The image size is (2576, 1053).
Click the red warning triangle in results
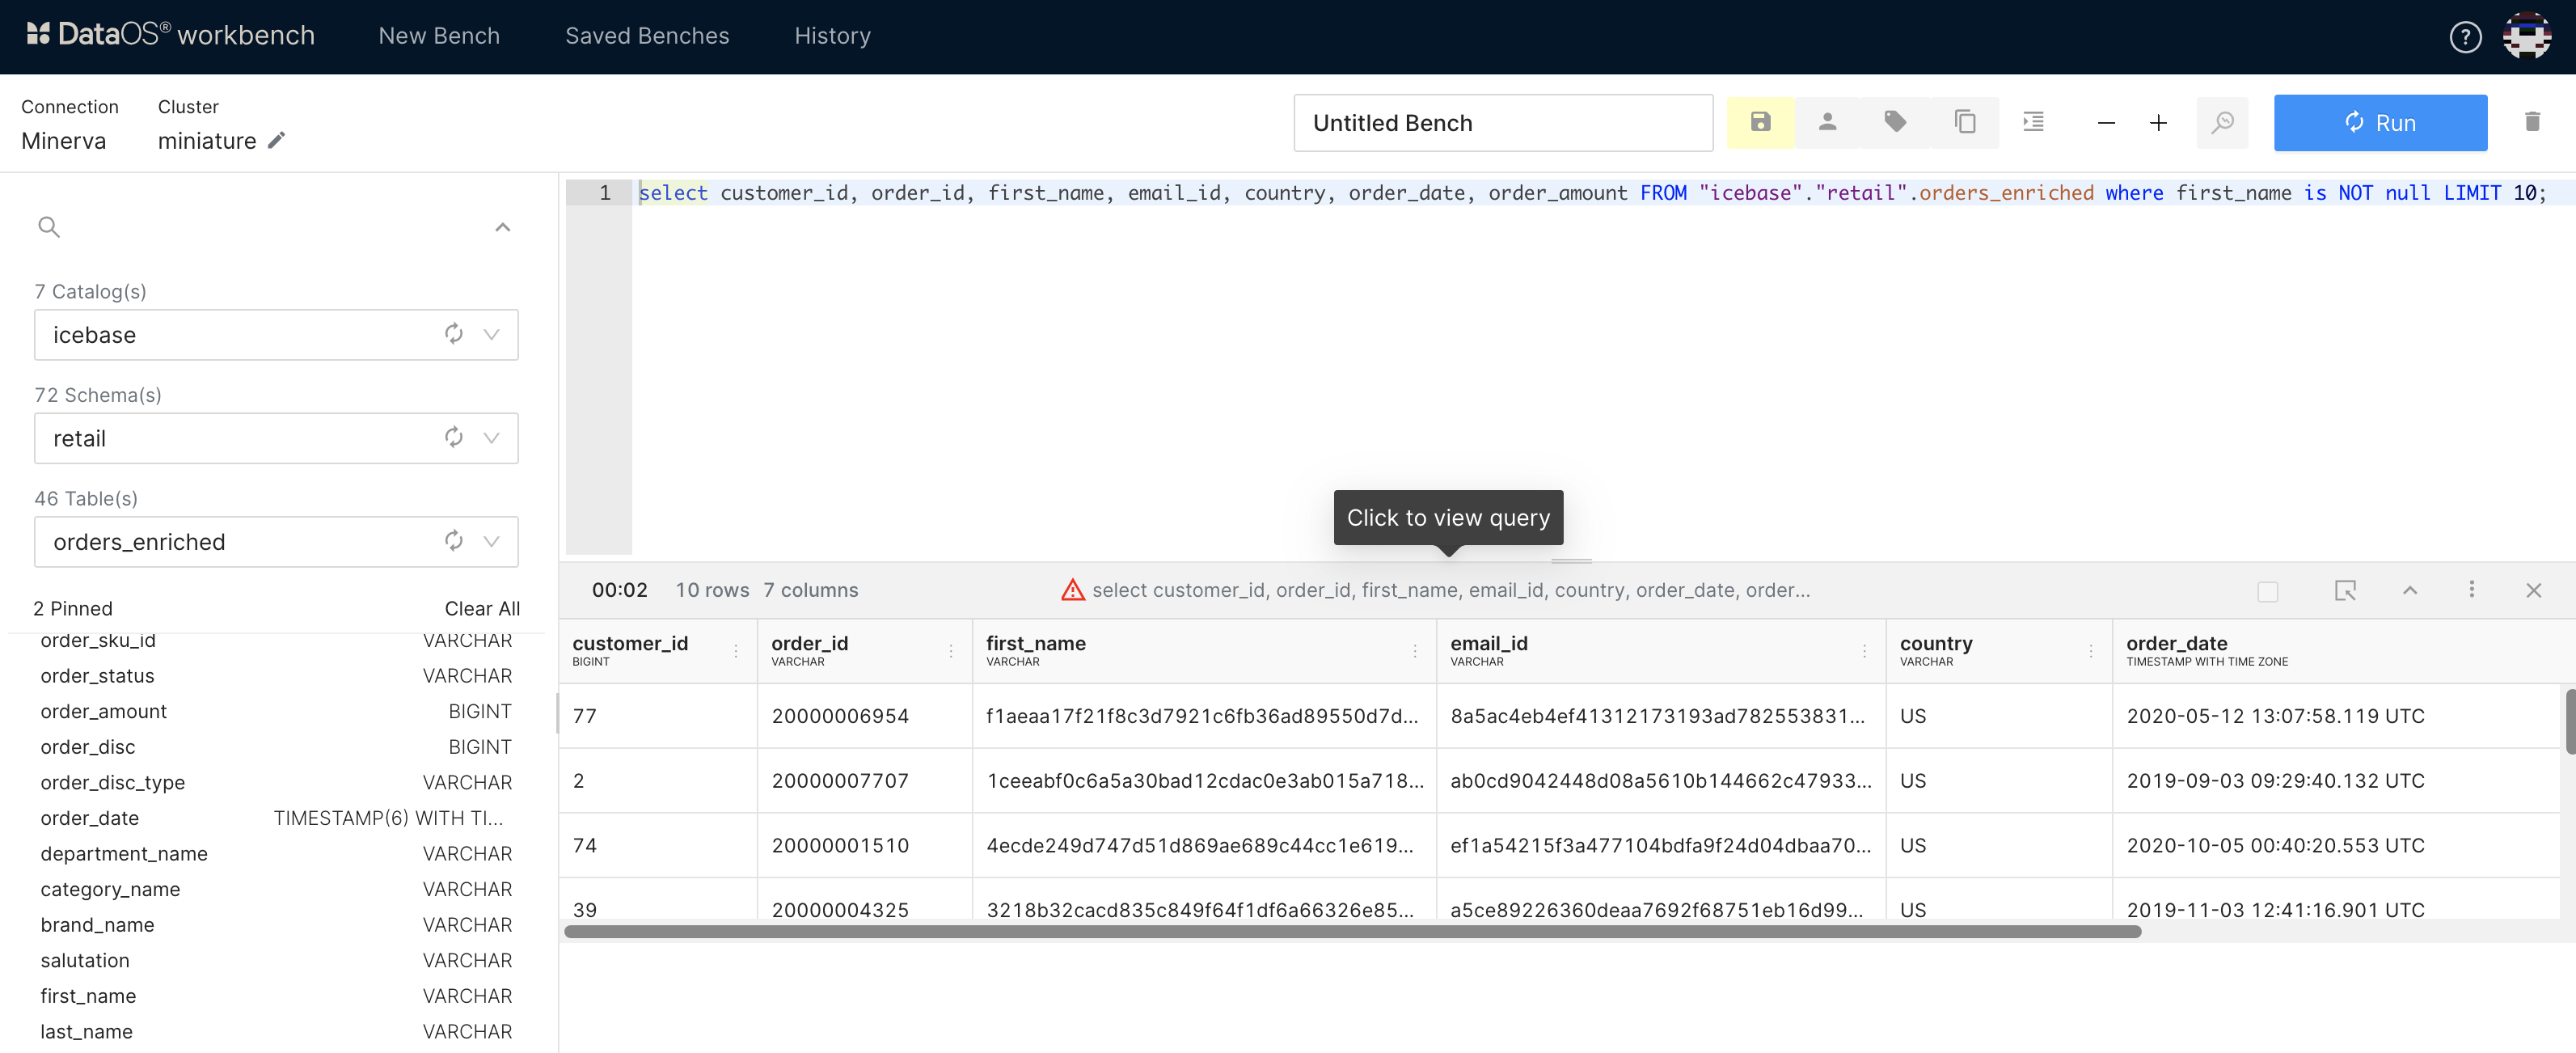pyautogui.click(x=1073, y=590)
